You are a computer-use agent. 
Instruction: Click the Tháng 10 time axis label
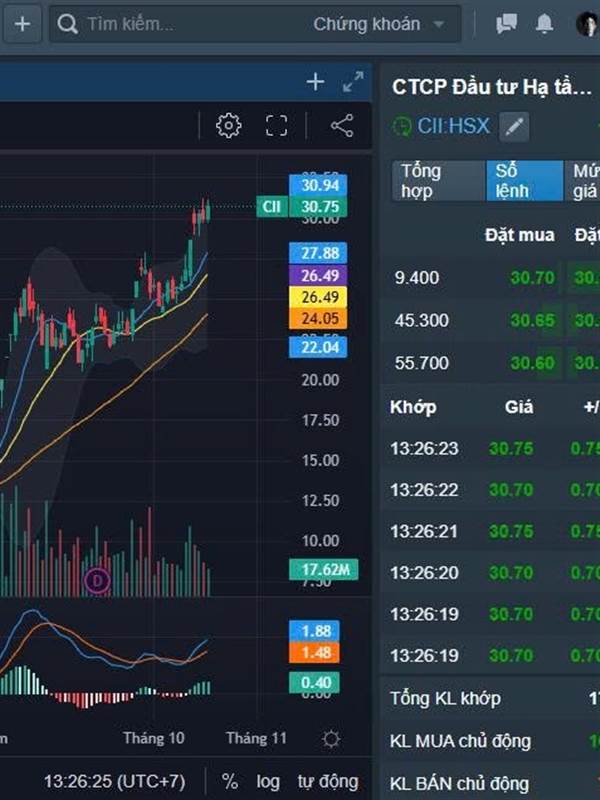[x=154, y=738]
